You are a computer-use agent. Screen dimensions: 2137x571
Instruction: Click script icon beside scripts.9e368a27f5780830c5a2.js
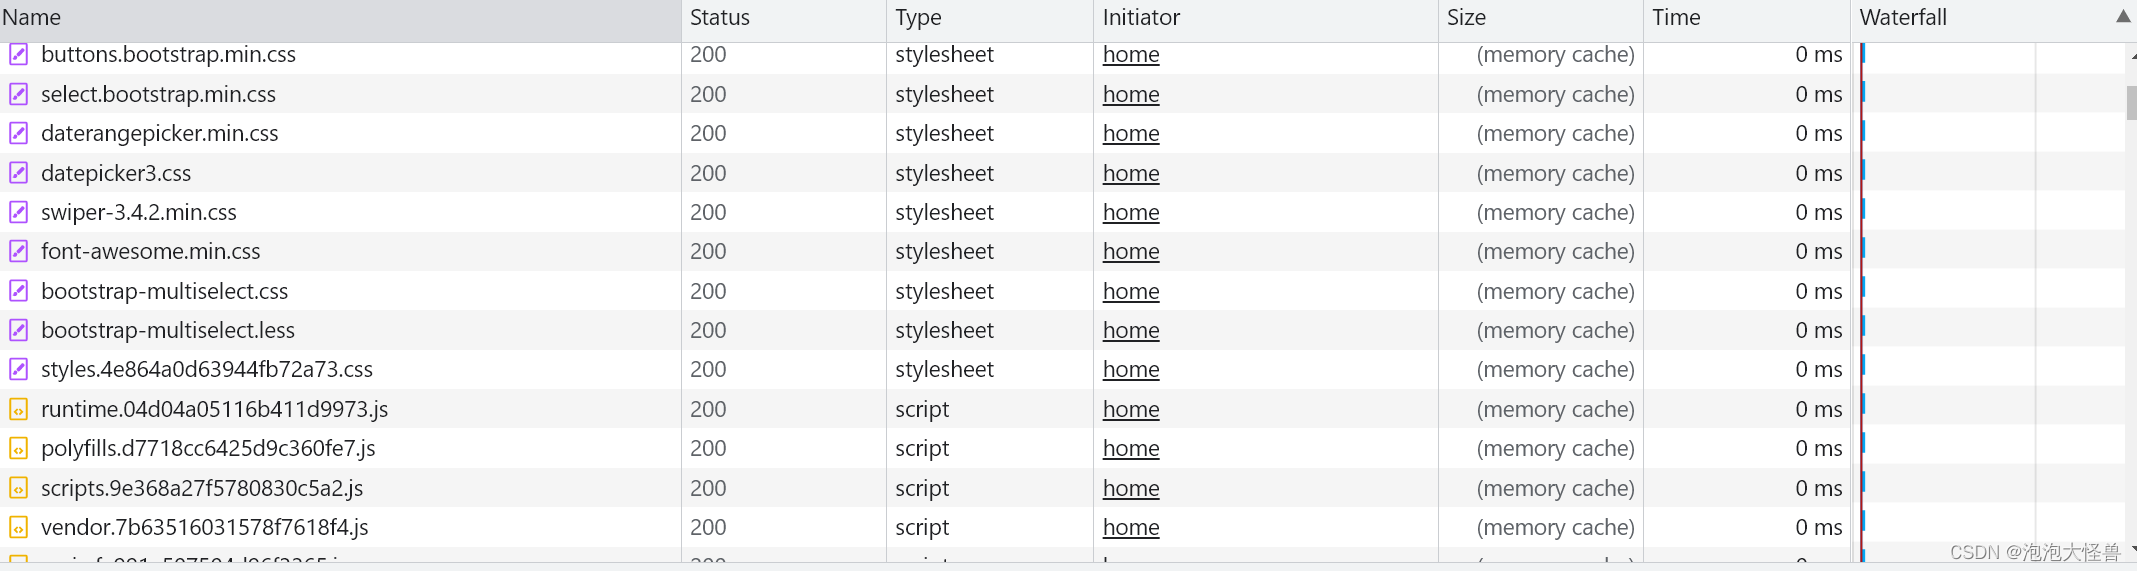tap(18, 488)
